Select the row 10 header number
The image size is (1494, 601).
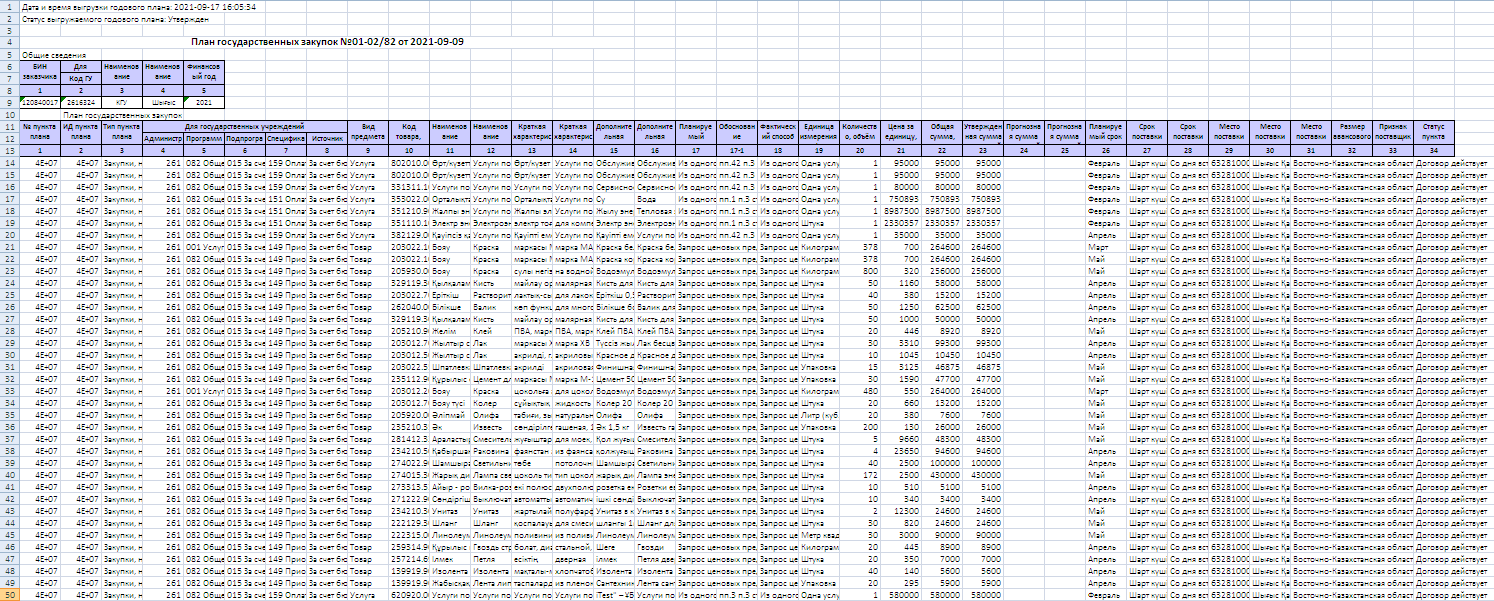coord(9,114)
